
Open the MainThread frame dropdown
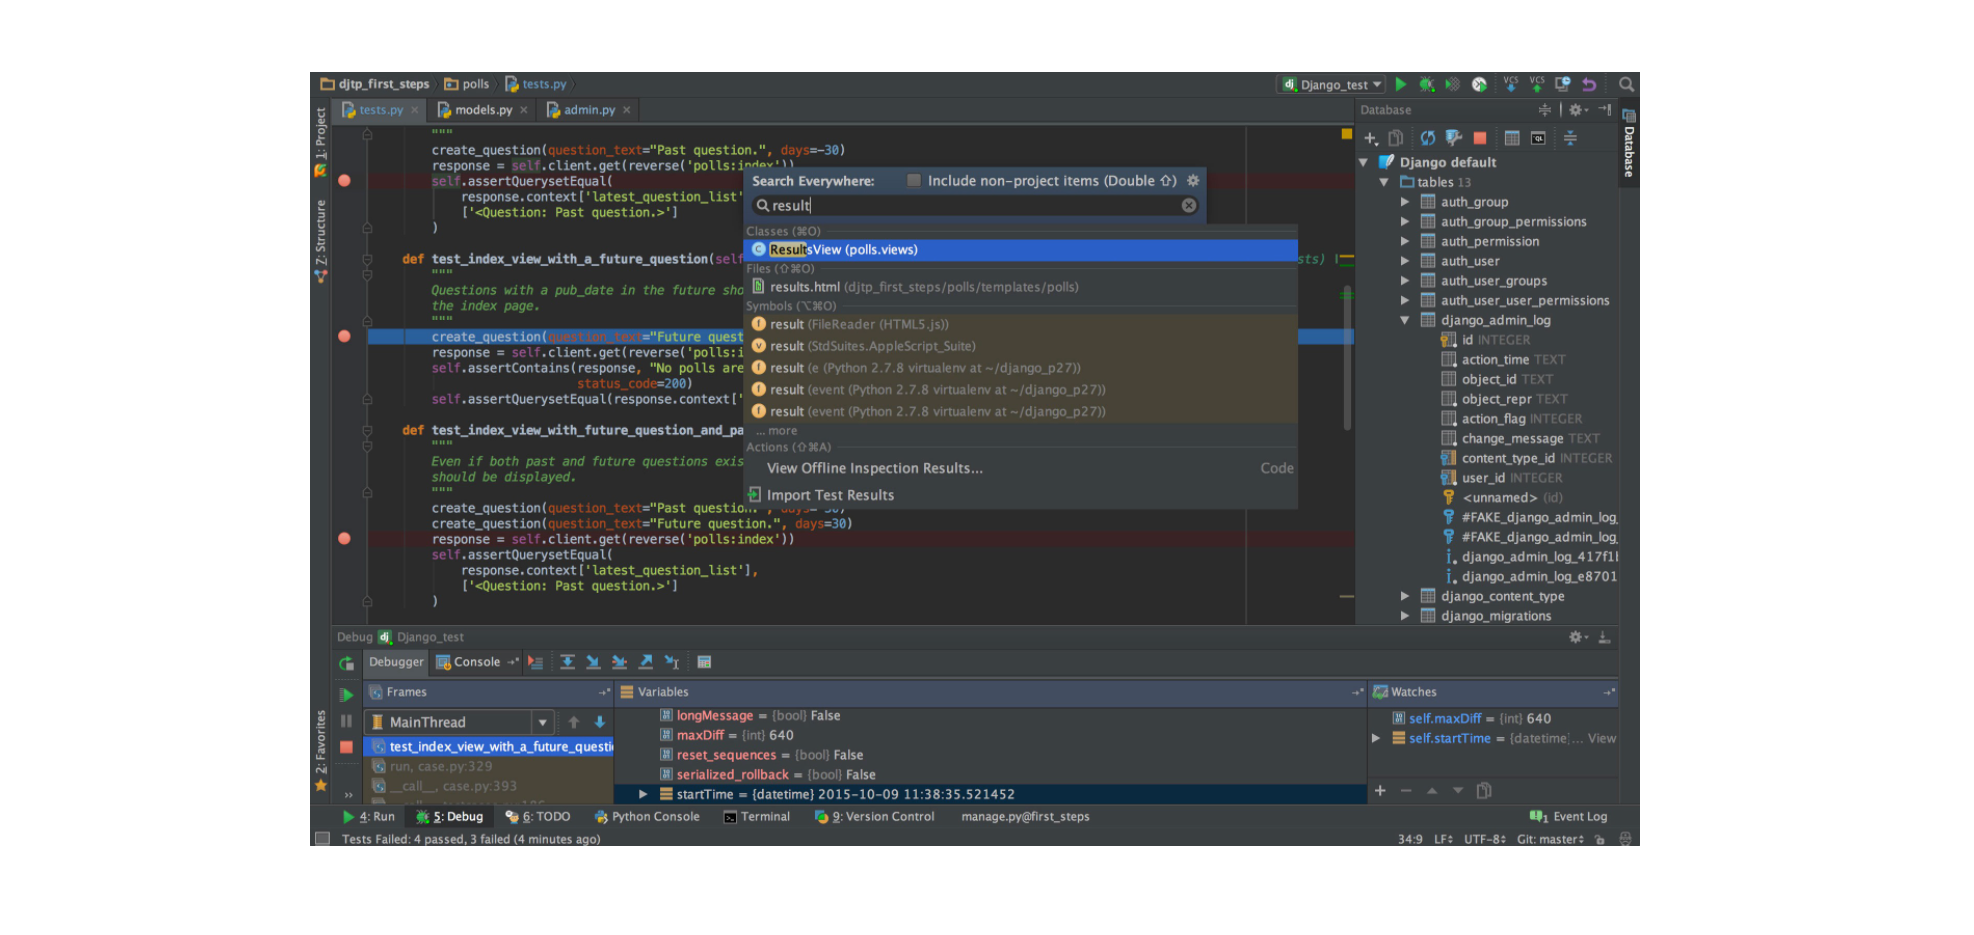pos(542,721)
